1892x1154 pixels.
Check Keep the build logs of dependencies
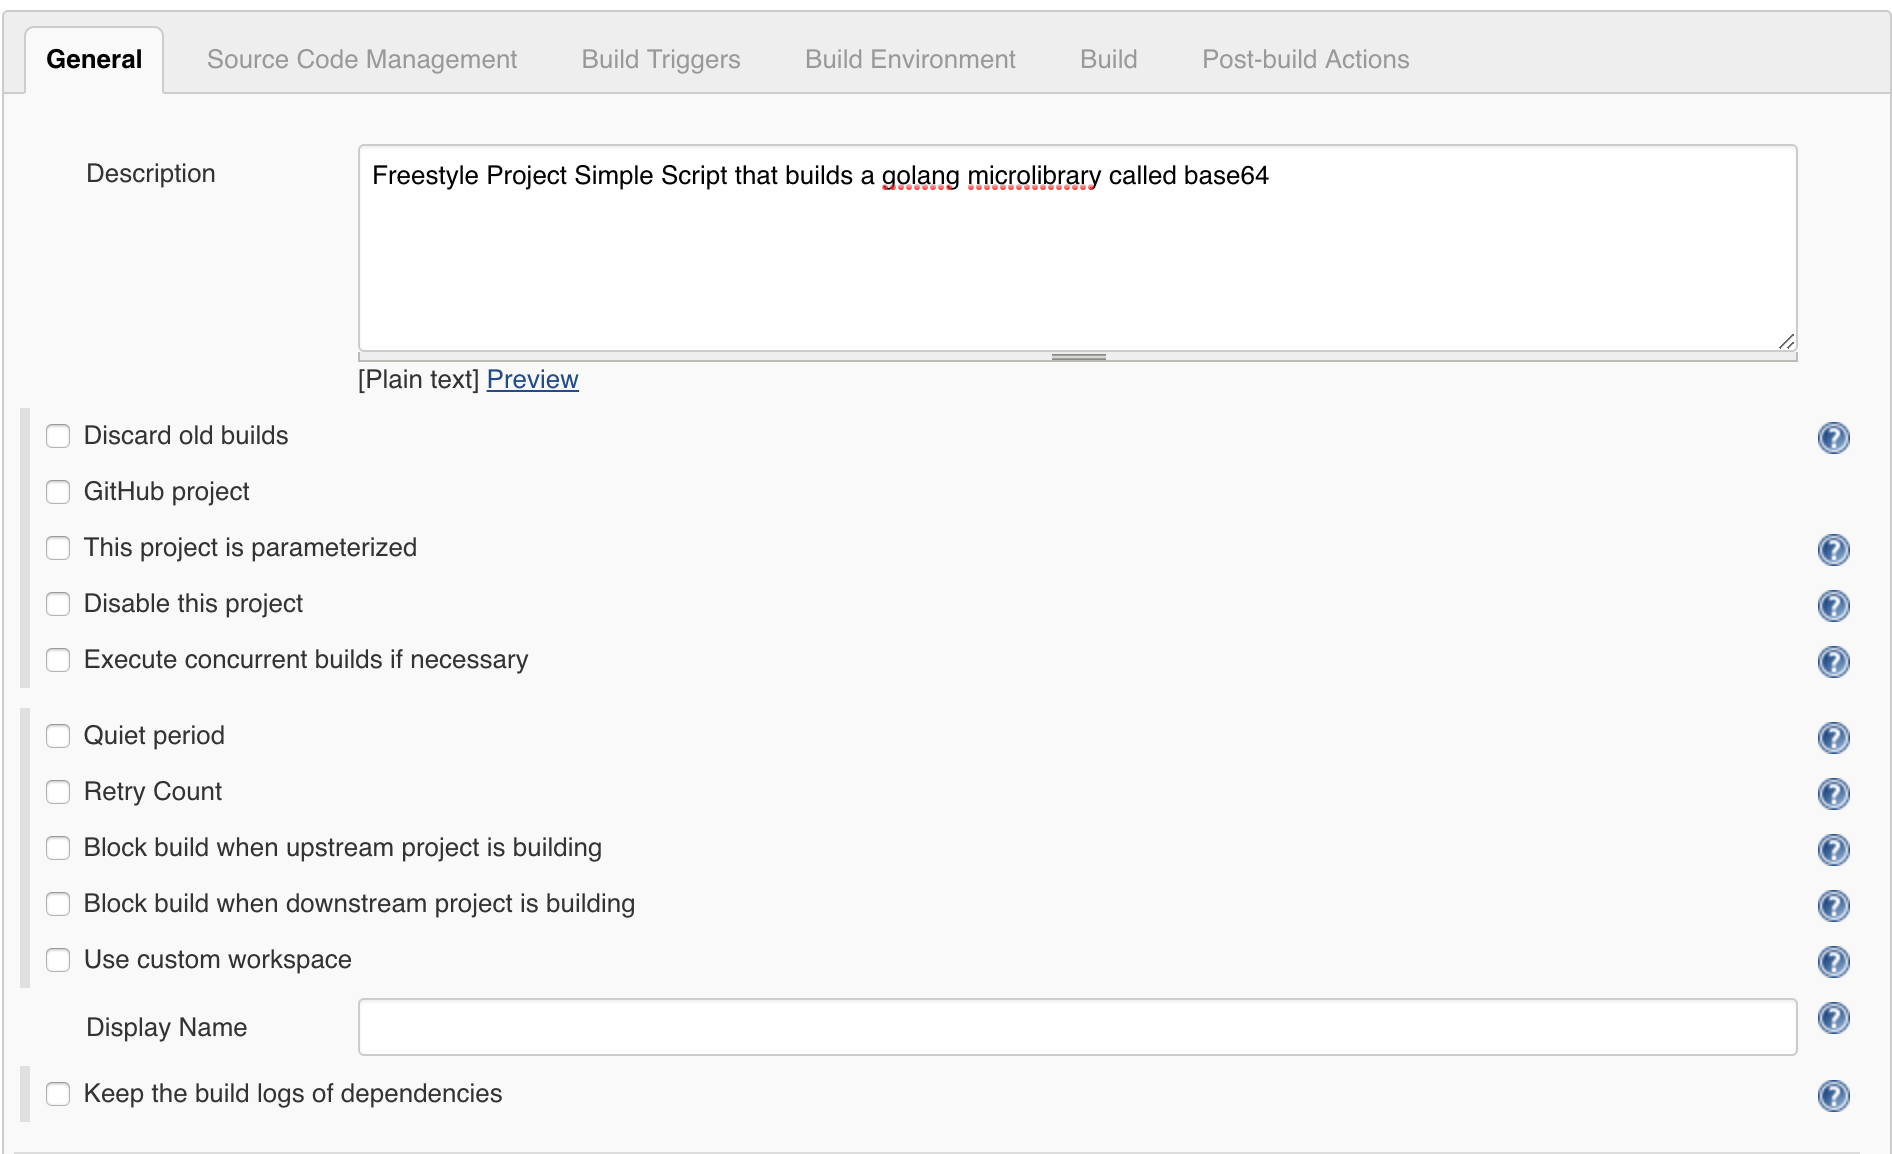(58, 1094)
